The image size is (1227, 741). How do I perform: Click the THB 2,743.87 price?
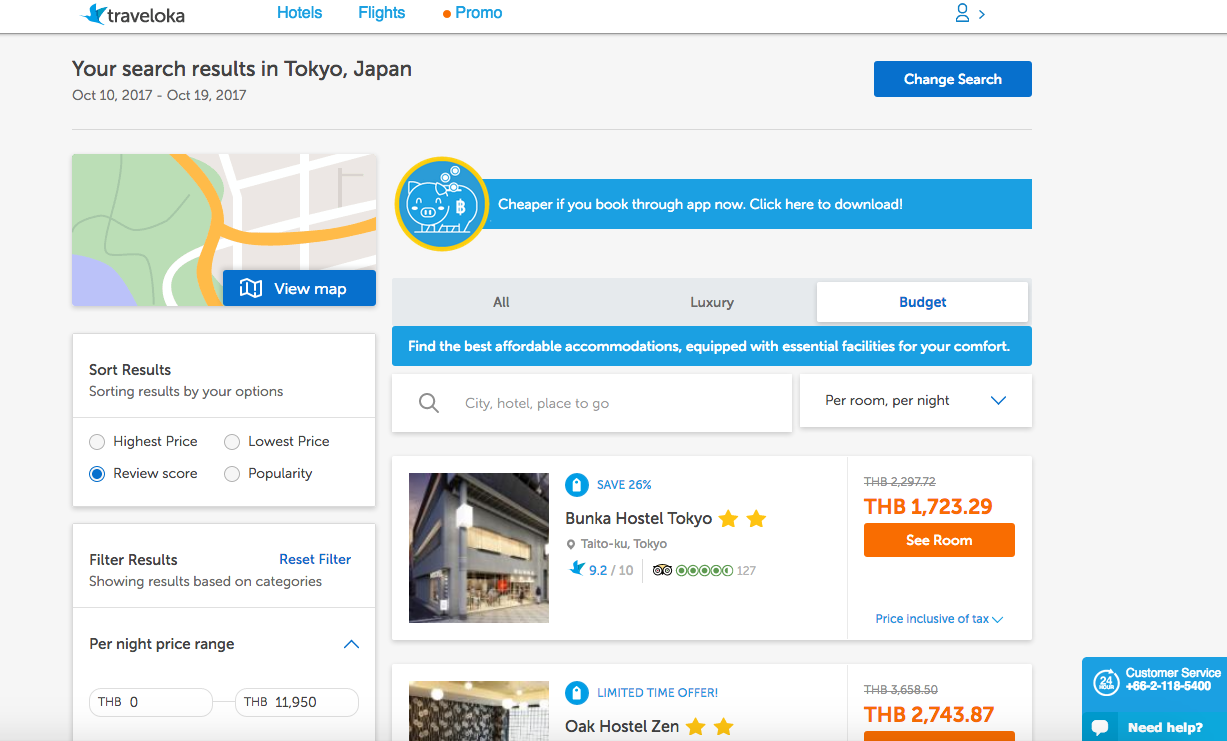[929, 714]
